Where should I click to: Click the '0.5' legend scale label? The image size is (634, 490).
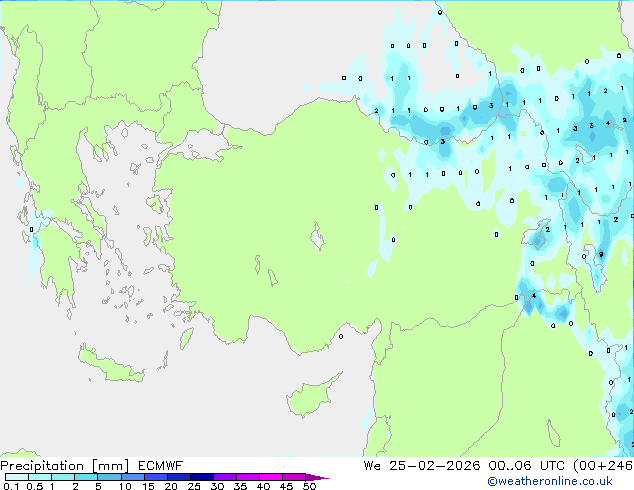click(34, 486)
